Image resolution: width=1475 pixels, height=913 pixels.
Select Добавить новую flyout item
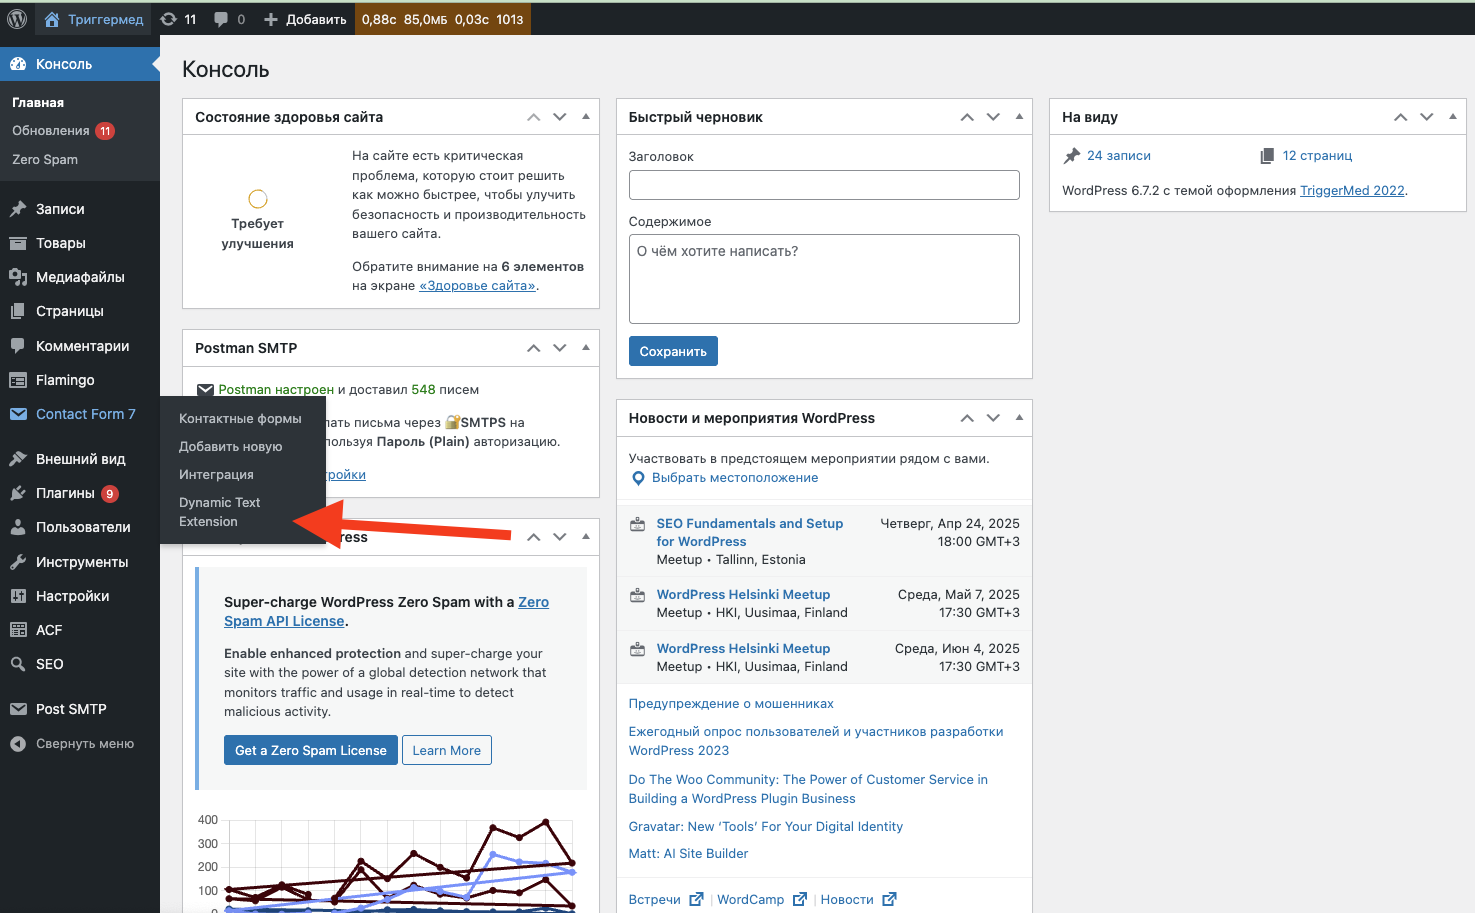(231, 447)
